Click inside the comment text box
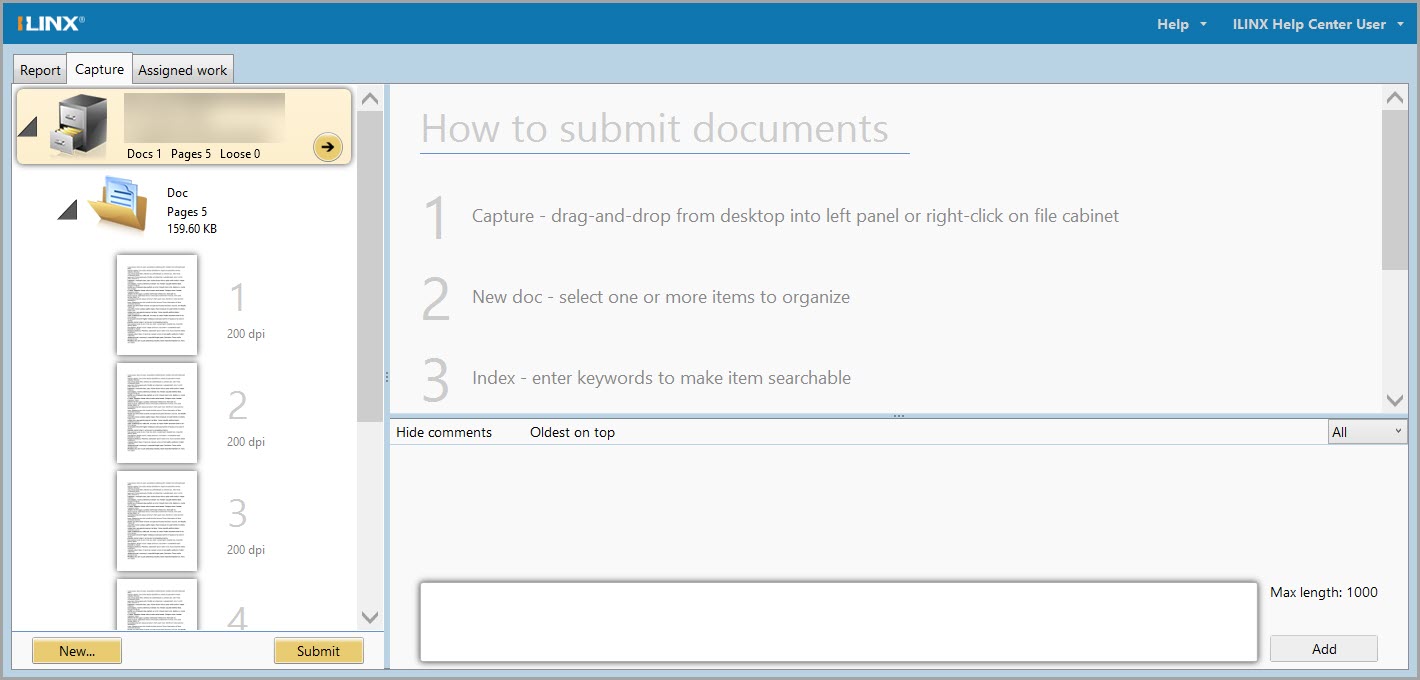The height and width of the screenshot is (680, 1420). click(837, 621)
